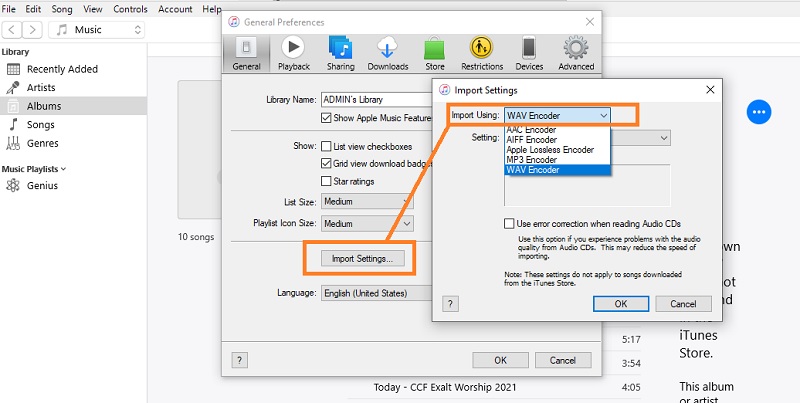
Task: Open the View menu
Action: coord(92,9)
